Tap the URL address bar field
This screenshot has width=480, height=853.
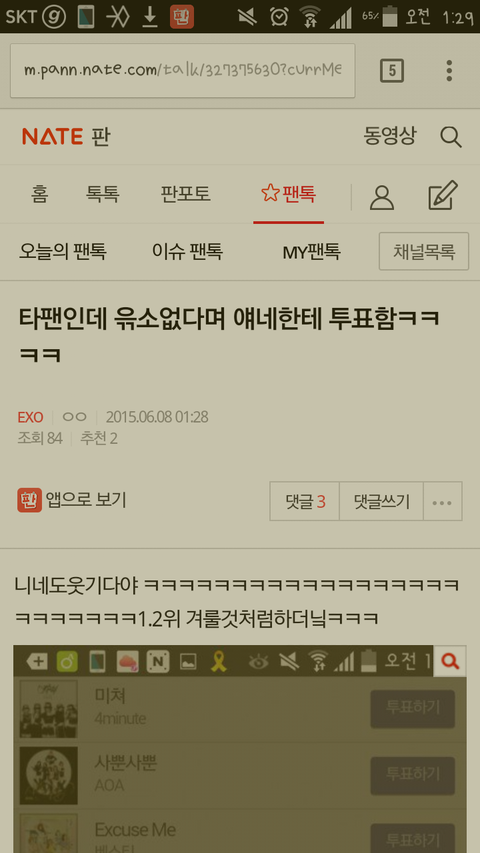(x=183, y=71)
